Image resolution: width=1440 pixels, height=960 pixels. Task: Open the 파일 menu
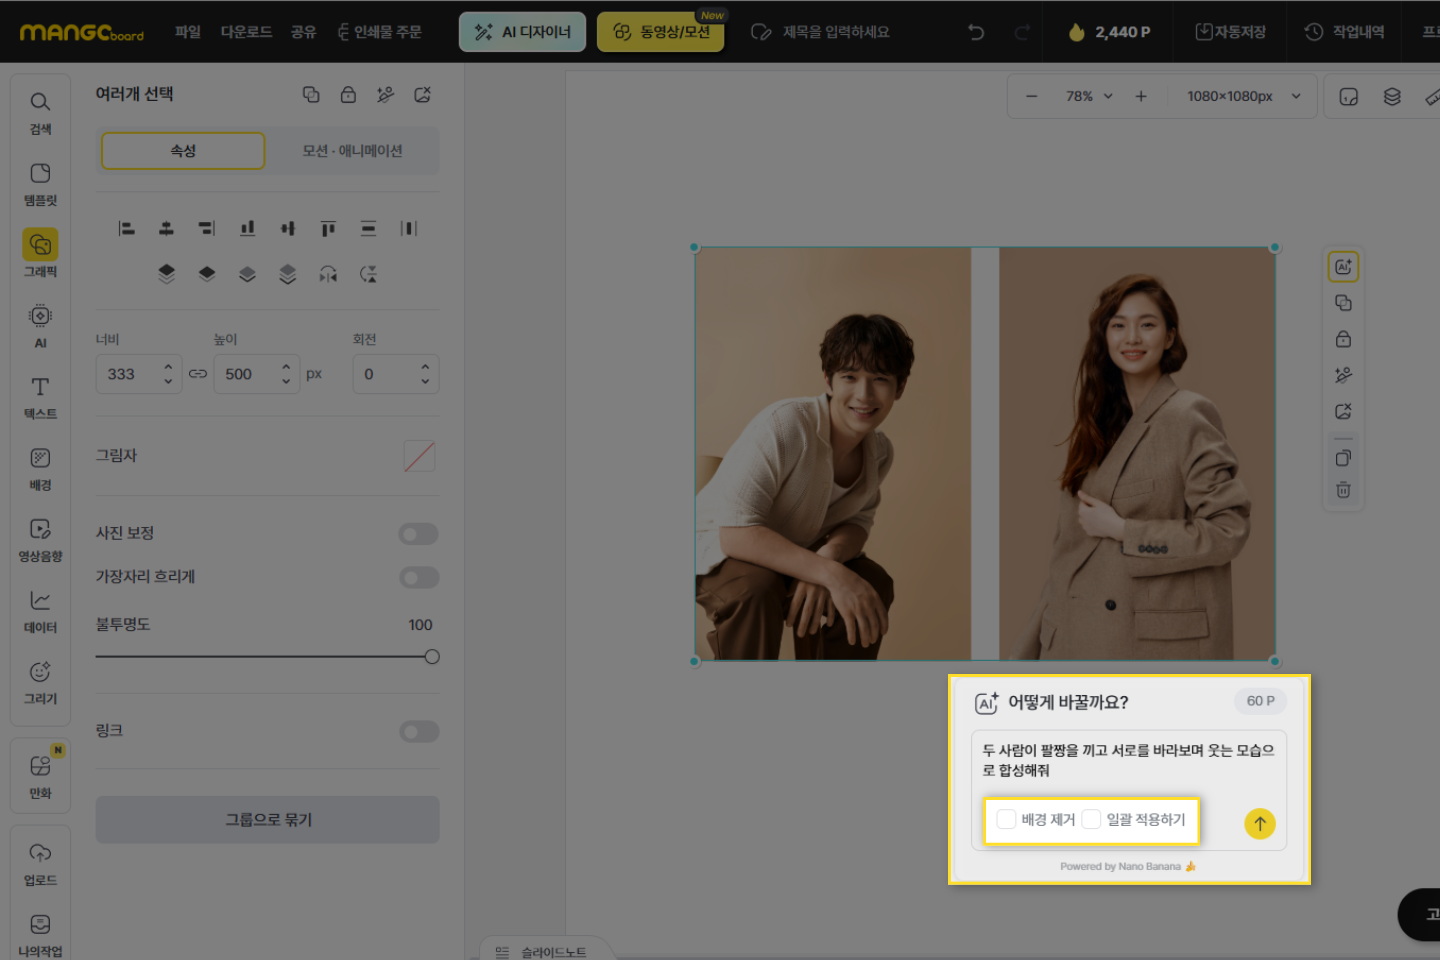[188, 32]
